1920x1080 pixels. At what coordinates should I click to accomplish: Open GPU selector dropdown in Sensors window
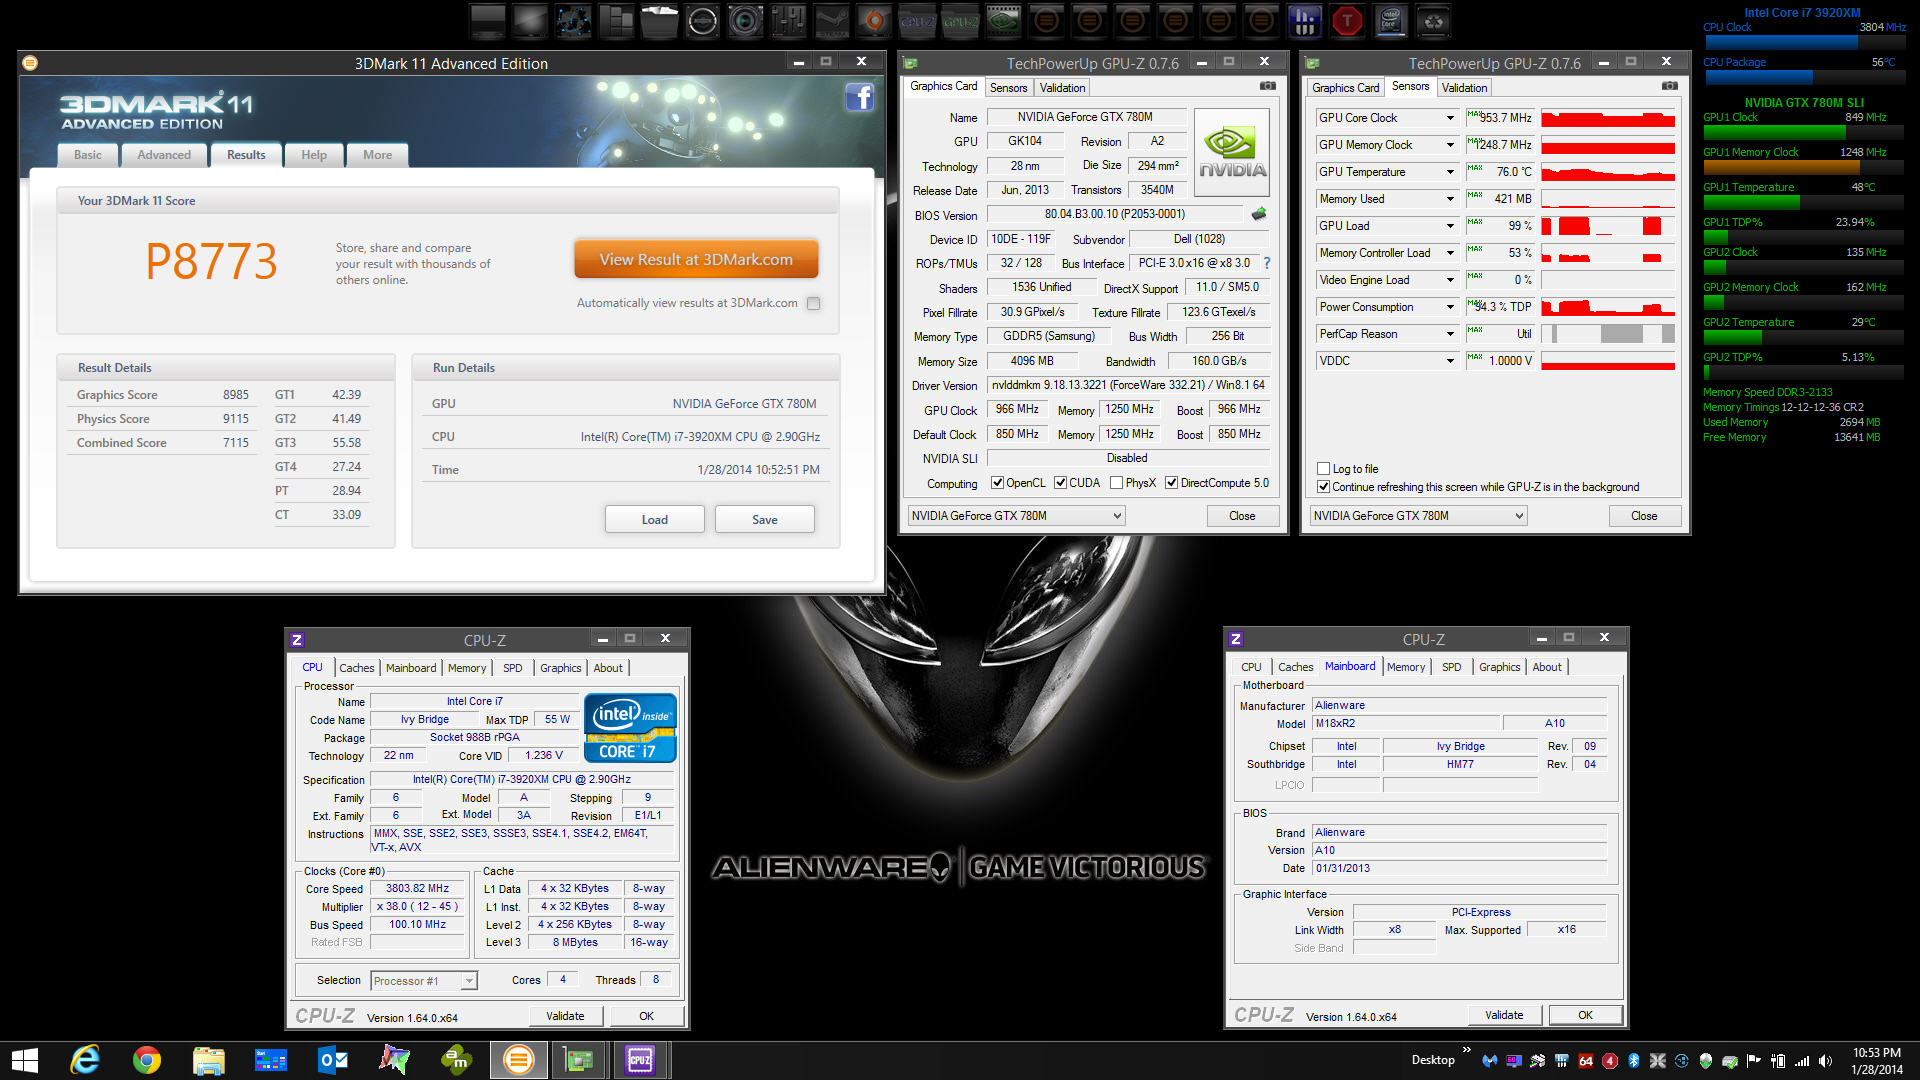click(1418, 516)
